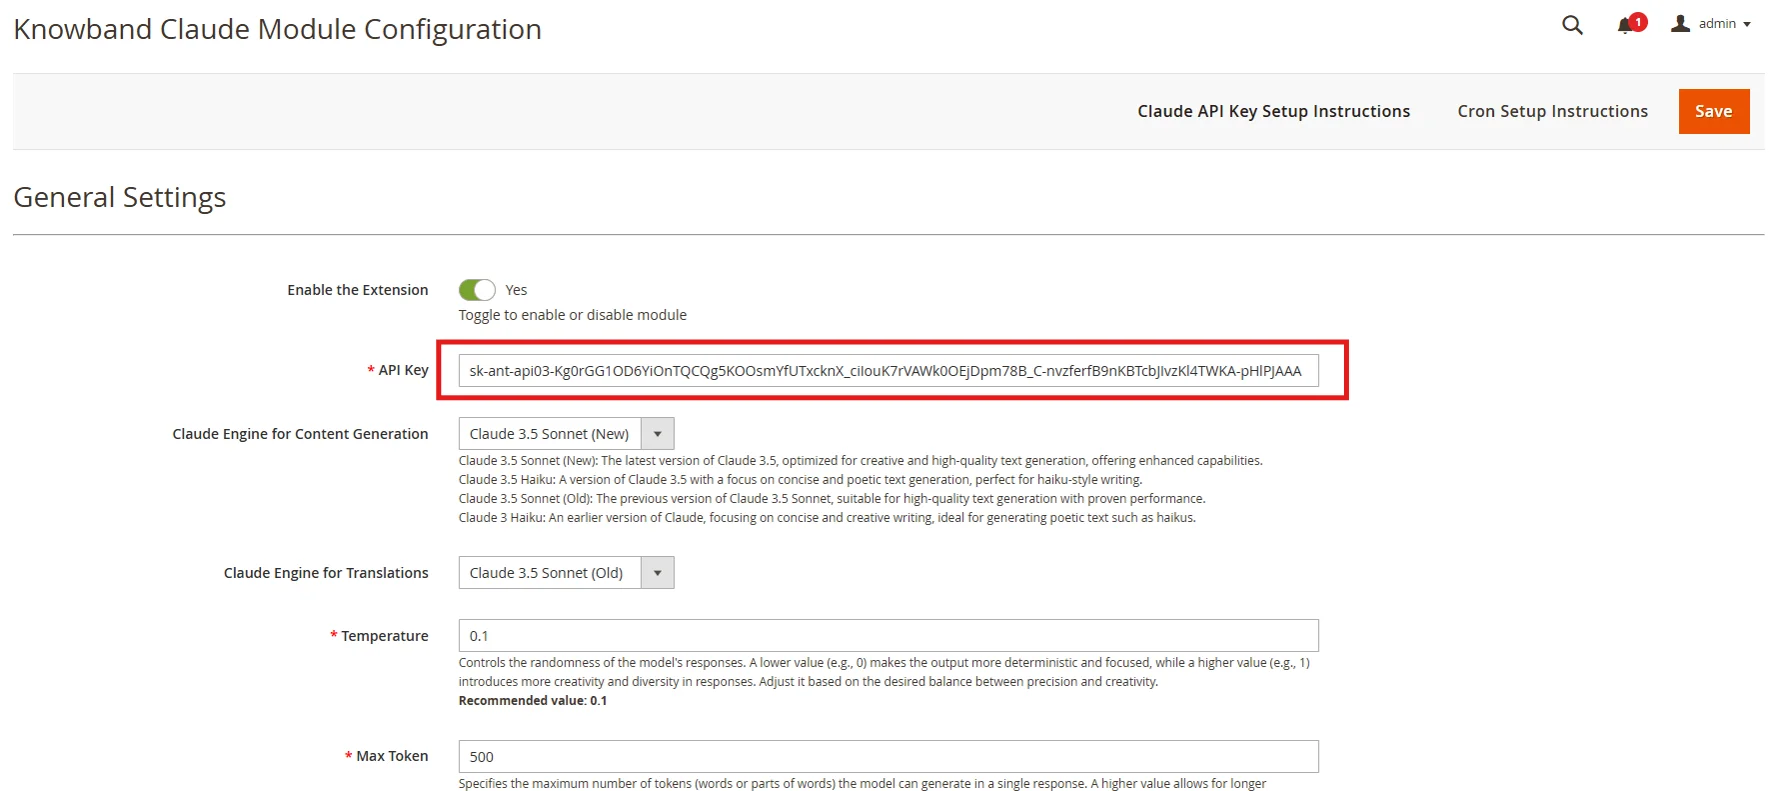
Task: Click the Temperature field label
Action: click(384, 636)
